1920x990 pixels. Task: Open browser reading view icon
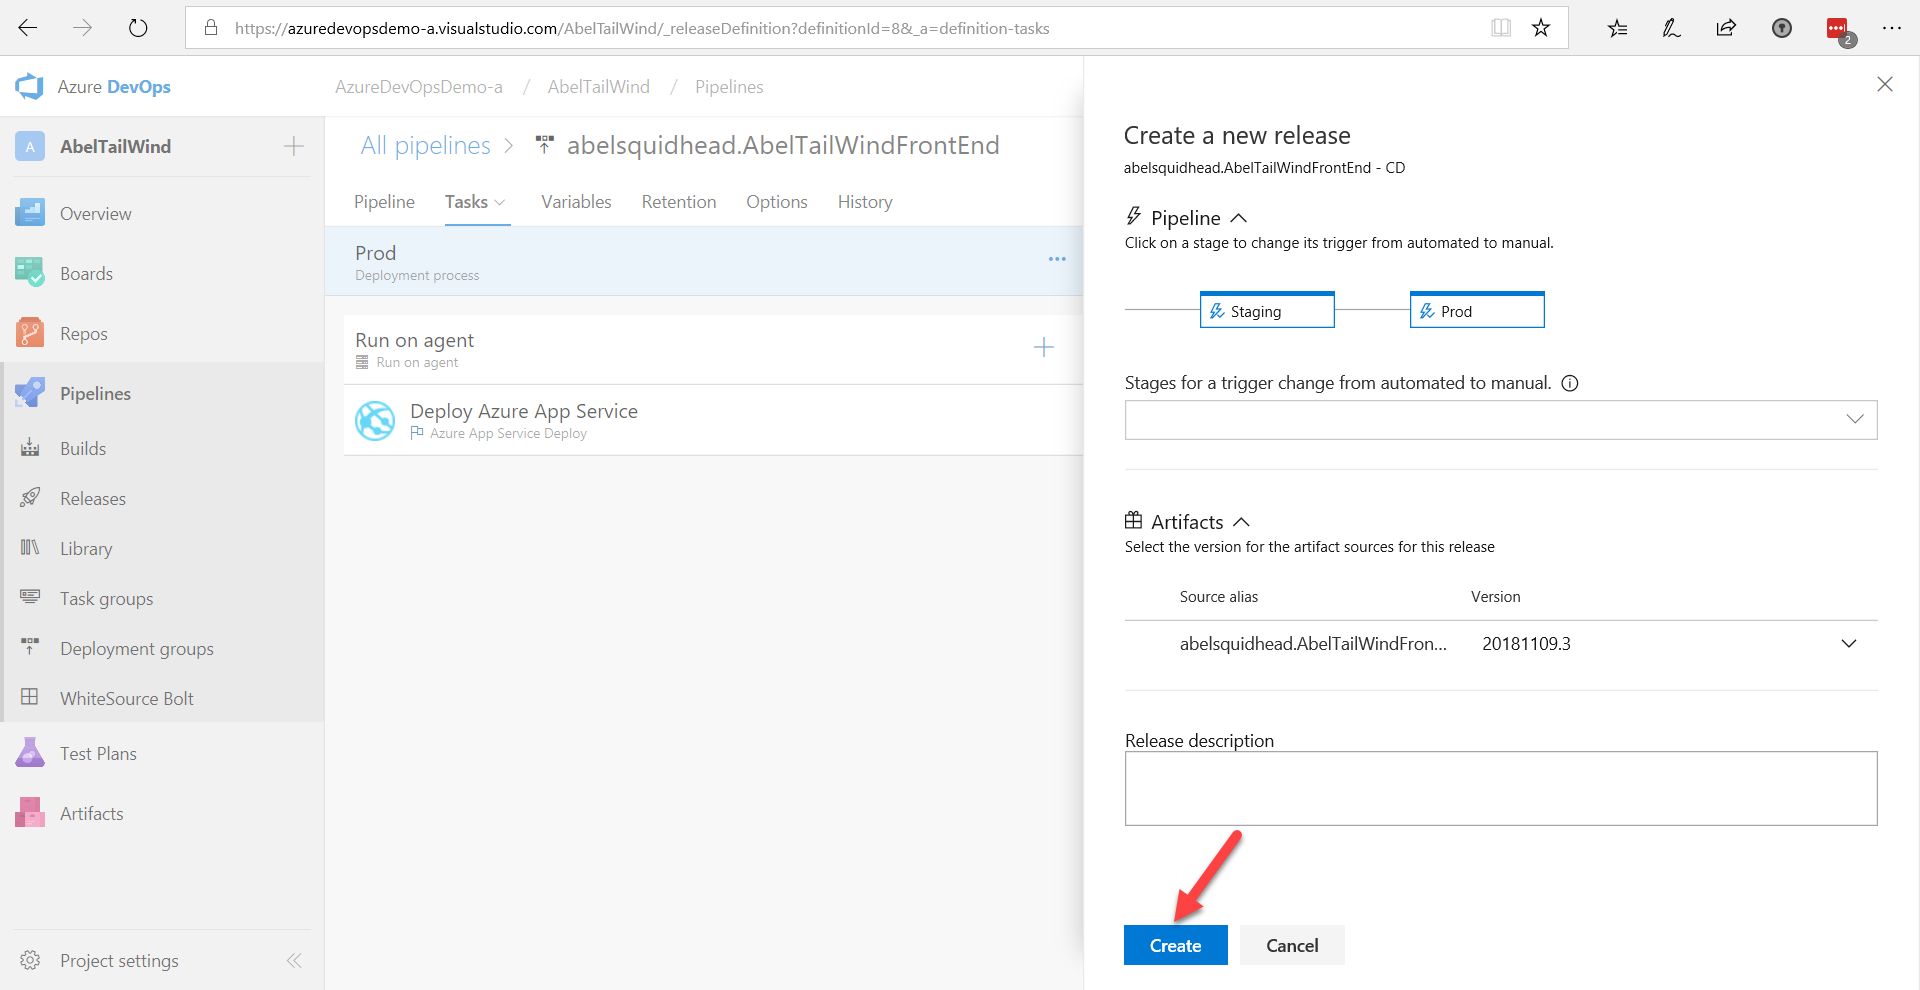pos(1501,28)
